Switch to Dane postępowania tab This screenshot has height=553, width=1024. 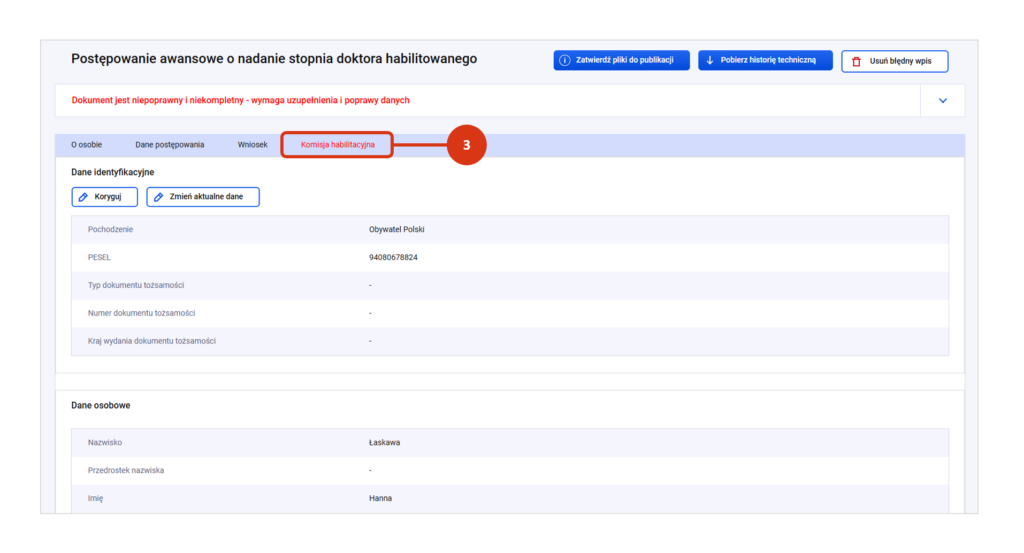pyautogui.click(x=170, y=145)
